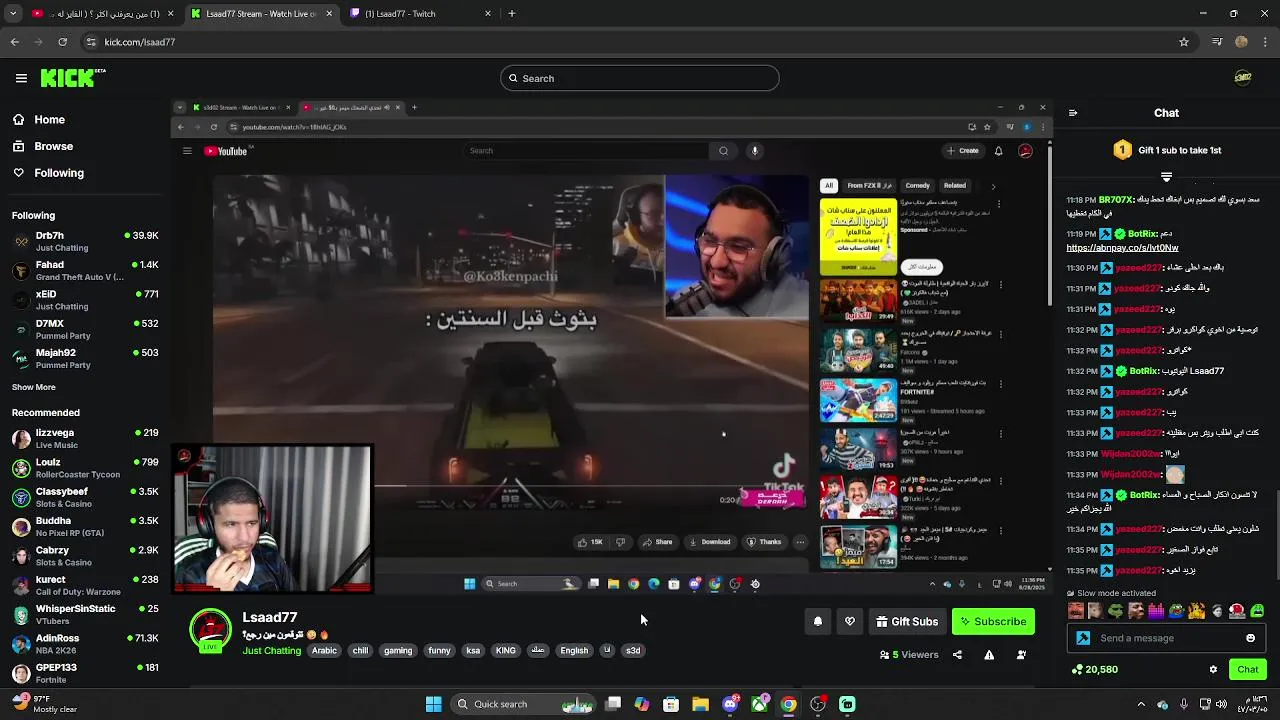Click the gaming tag
The image size is (1280, 720).
click(x=398, y=650)
